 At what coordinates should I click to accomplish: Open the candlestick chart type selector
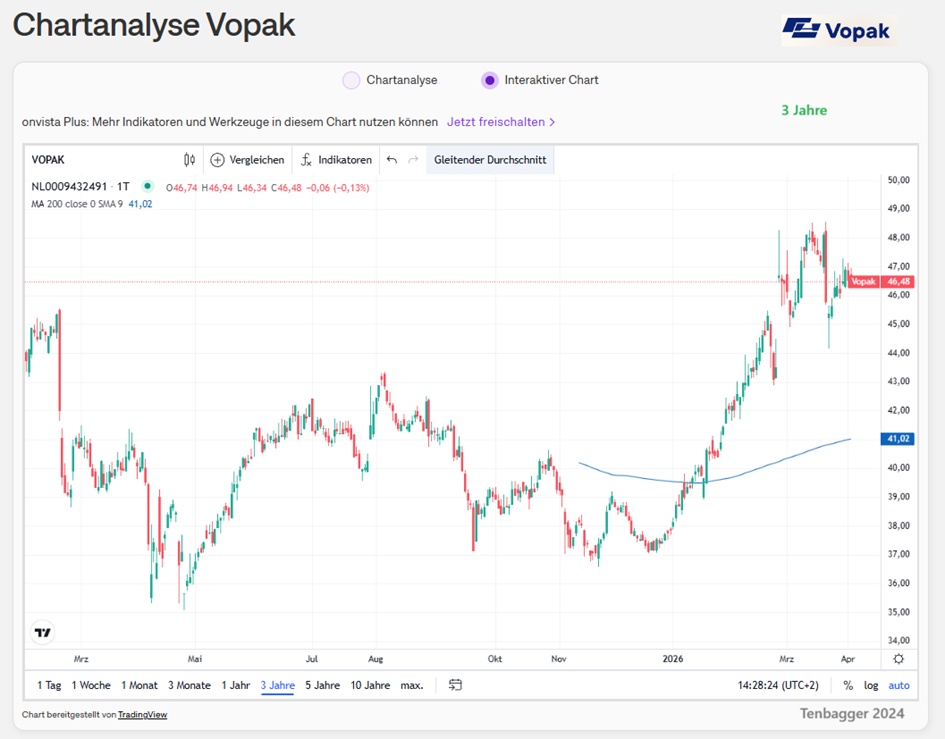tap(189, 160)
